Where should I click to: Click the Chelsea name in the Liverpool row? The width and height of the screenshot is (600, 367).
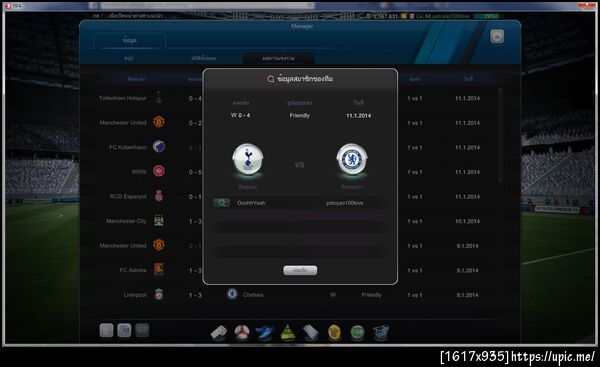(253, 295)
